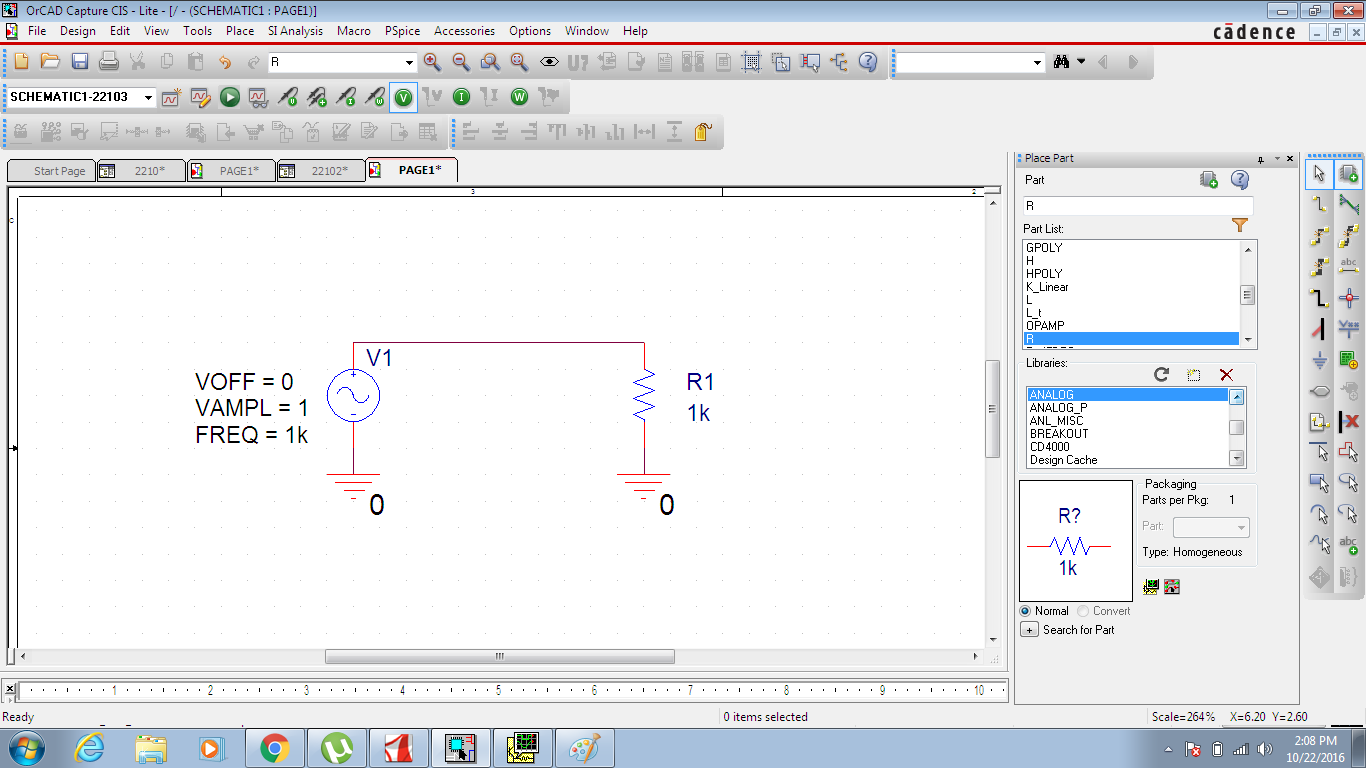Click the part filter funnel icon

point(1240,225)
